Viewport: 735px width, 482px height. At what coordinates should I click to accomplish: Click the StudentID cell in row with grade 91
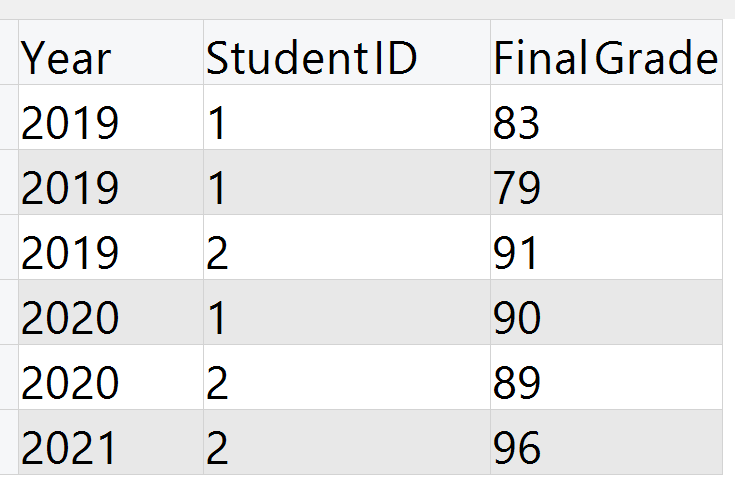[x=347, y=248]
